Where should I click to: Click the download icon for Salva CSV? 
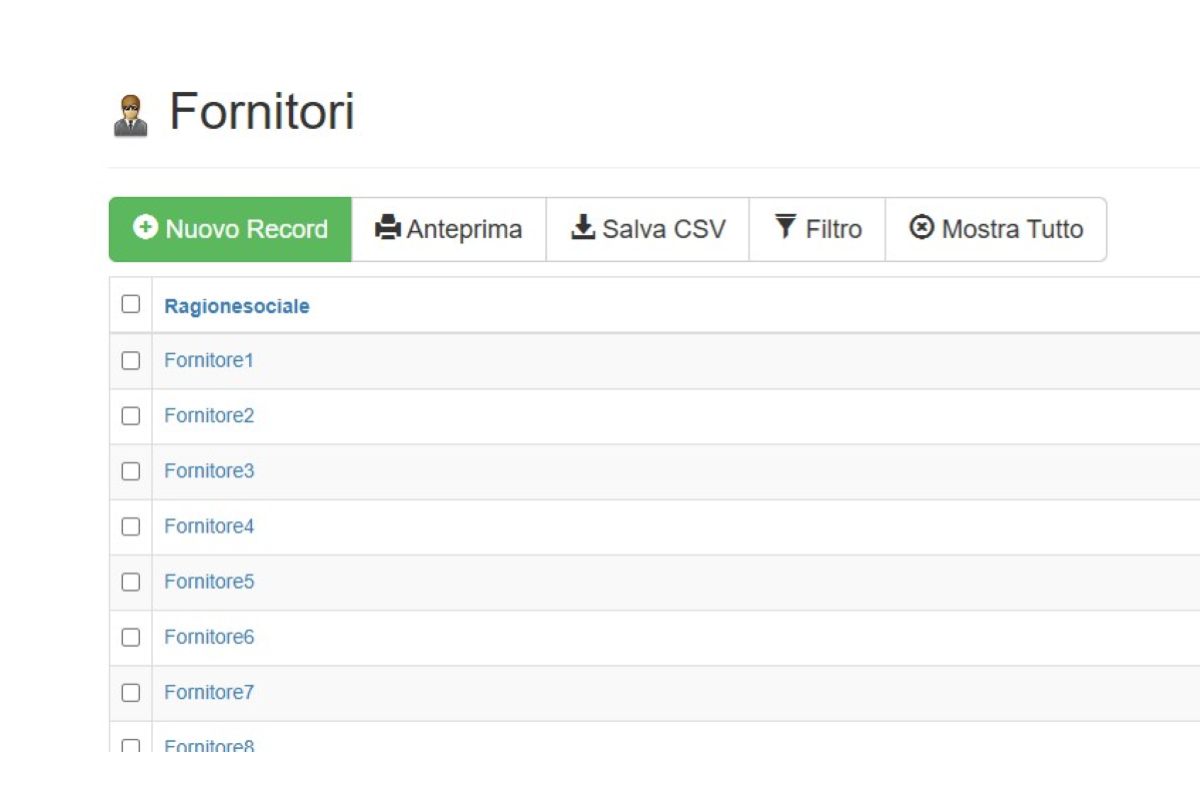583,228
